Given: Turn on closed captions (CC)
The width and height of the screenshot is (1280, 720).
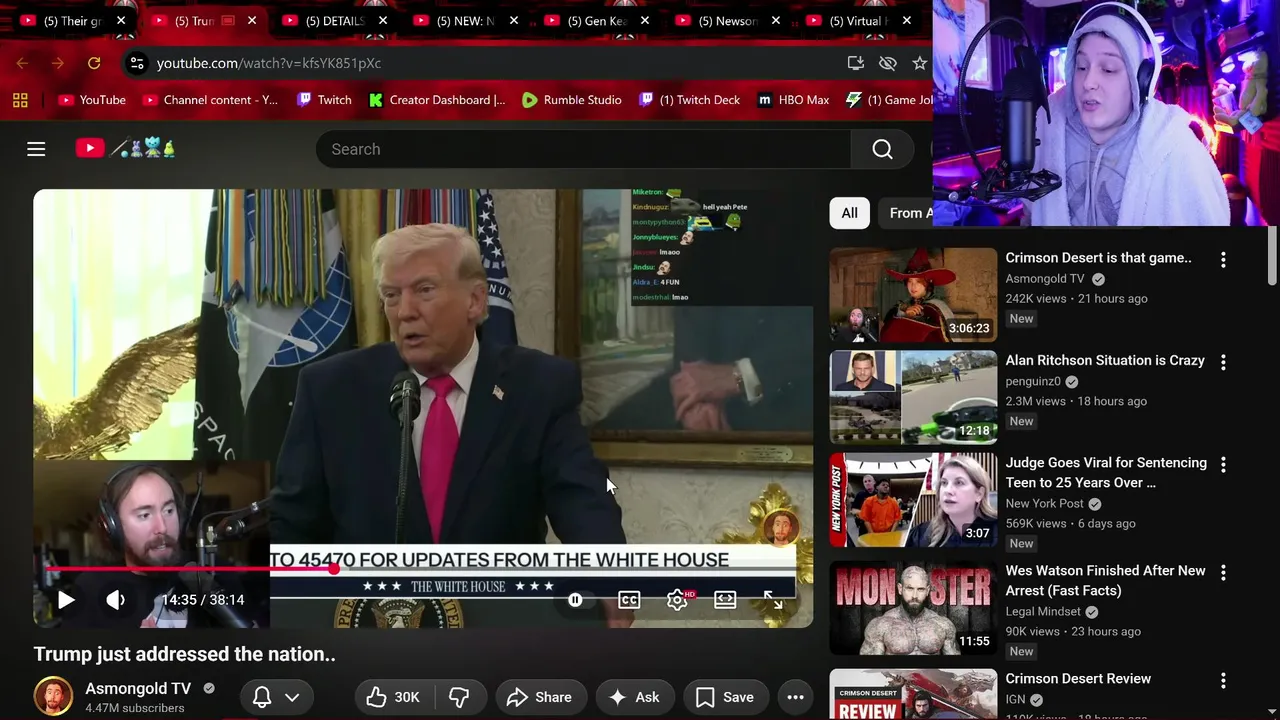Looking at the screenshot, I should [x=629, y=600].
